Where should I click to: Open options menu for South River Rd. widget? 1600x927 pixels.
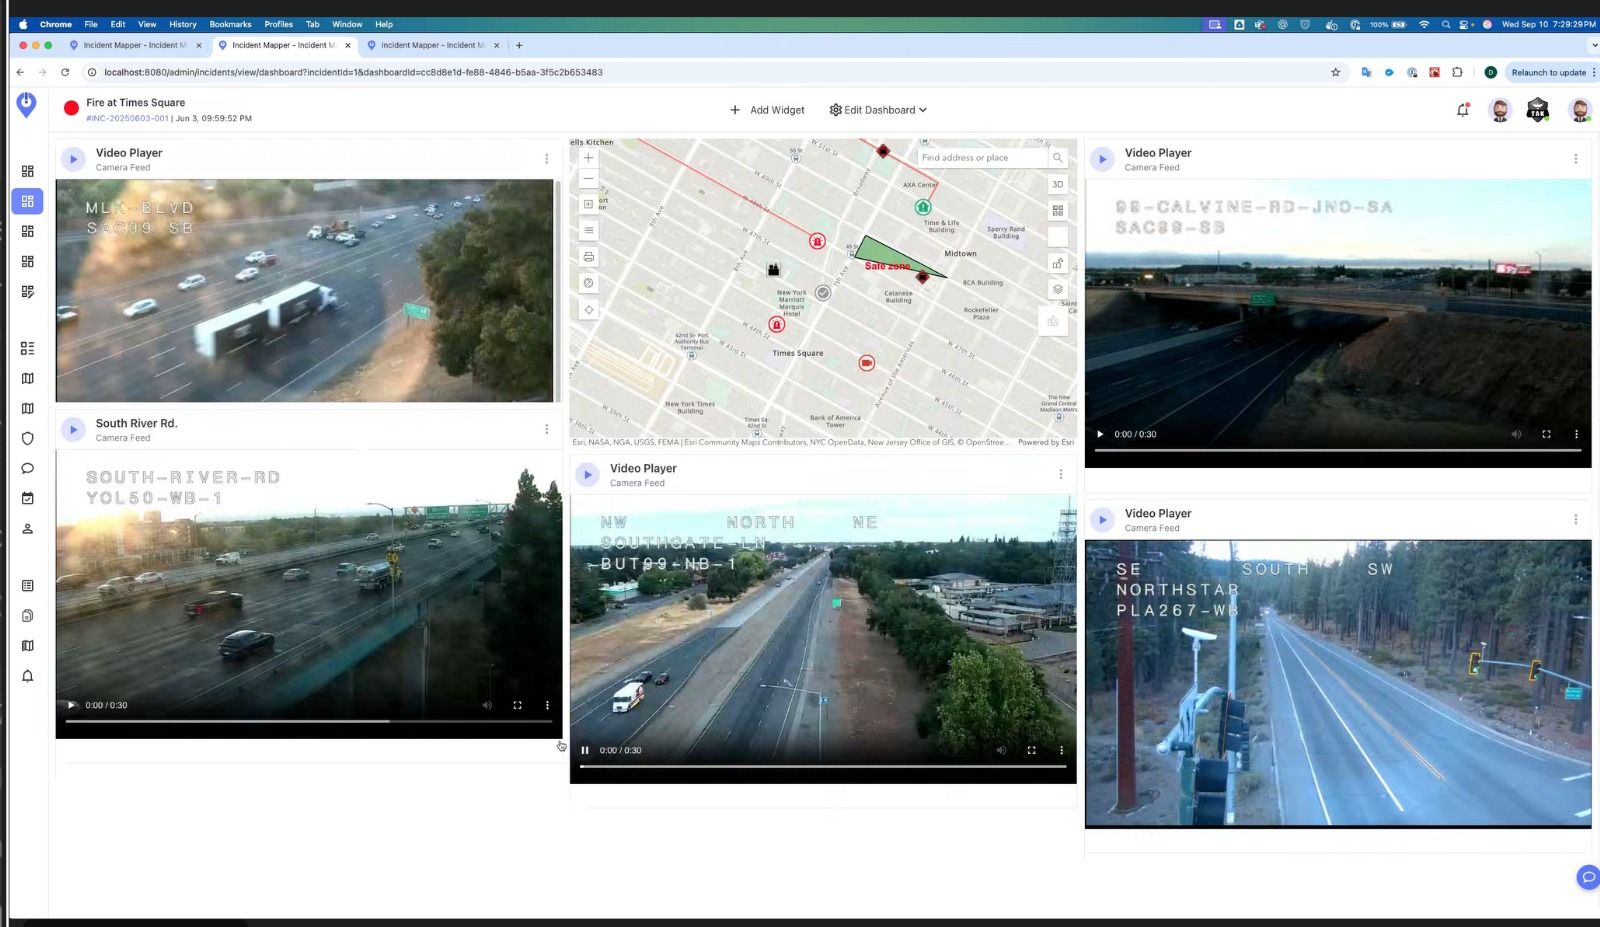(546, 429)
